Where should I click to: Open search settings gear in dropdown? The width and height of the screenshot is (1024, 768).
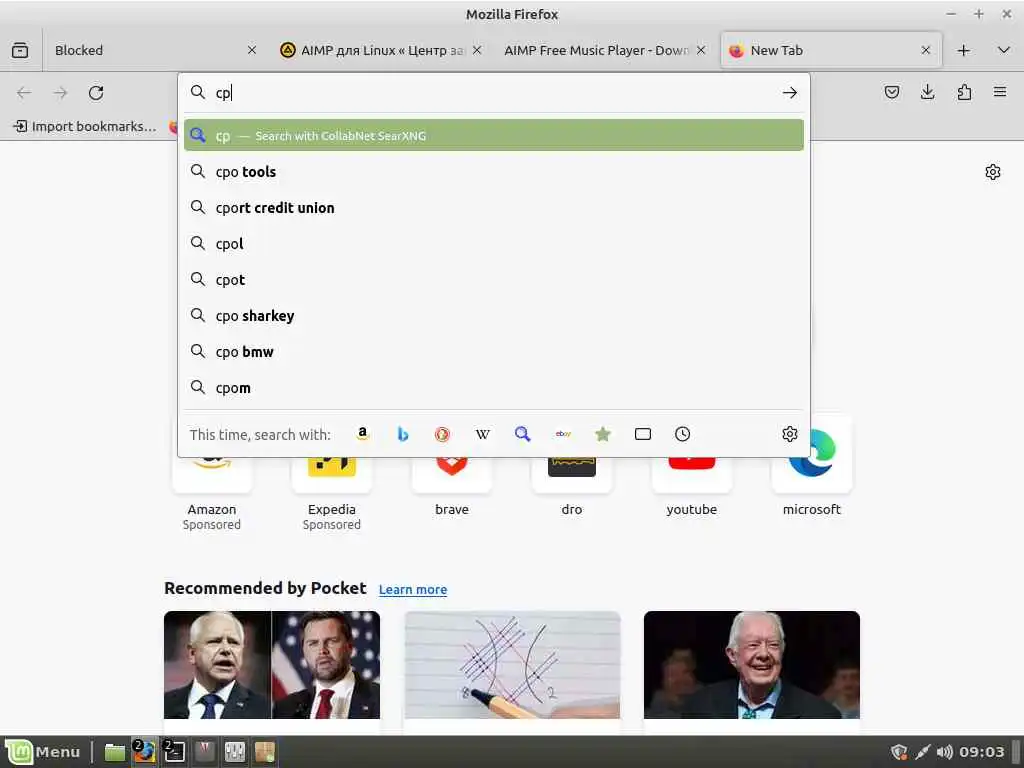tap(790, 434)
